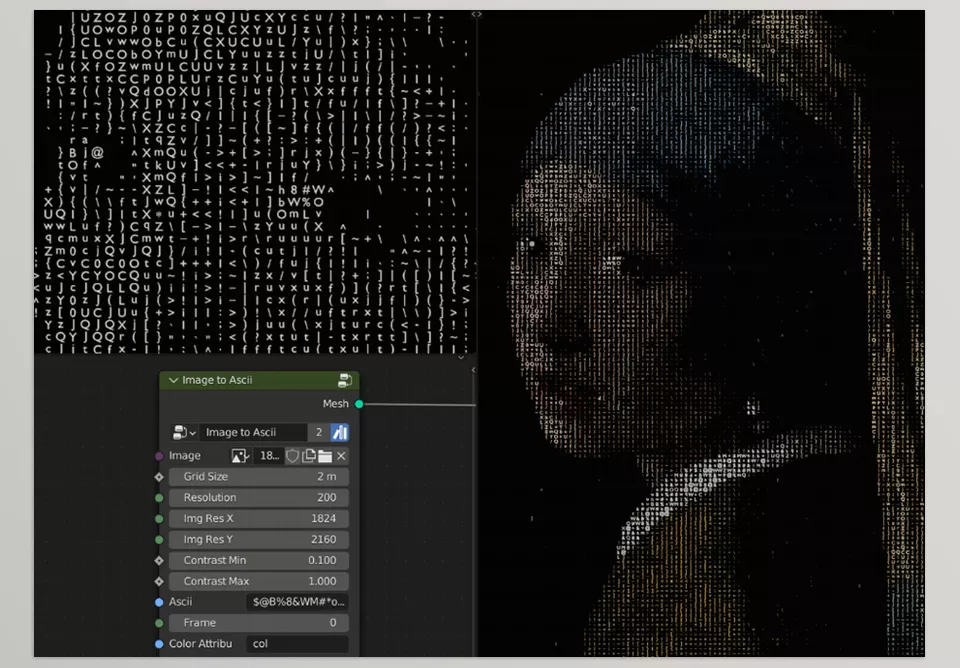Click the Grid Size diamond socket
The height and width of the screenshot is (668, 960).
point(159,477)
